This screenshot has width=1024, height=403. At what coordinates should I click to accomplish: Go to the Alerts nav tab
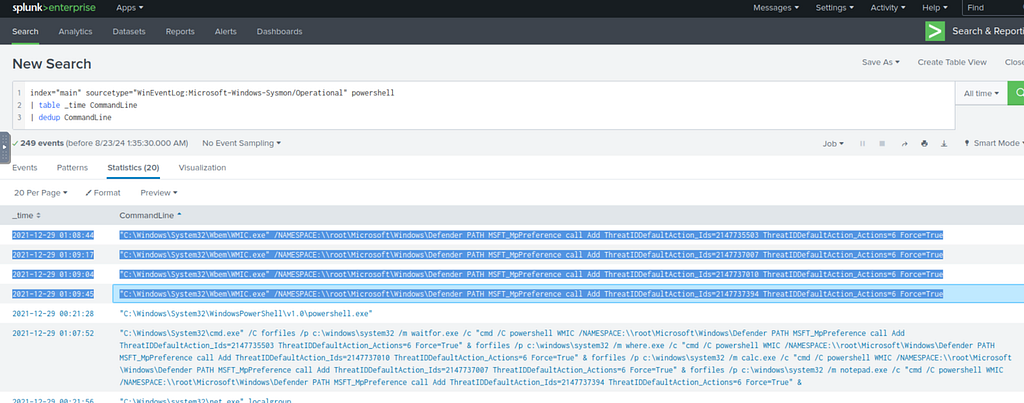click(225, 31)
